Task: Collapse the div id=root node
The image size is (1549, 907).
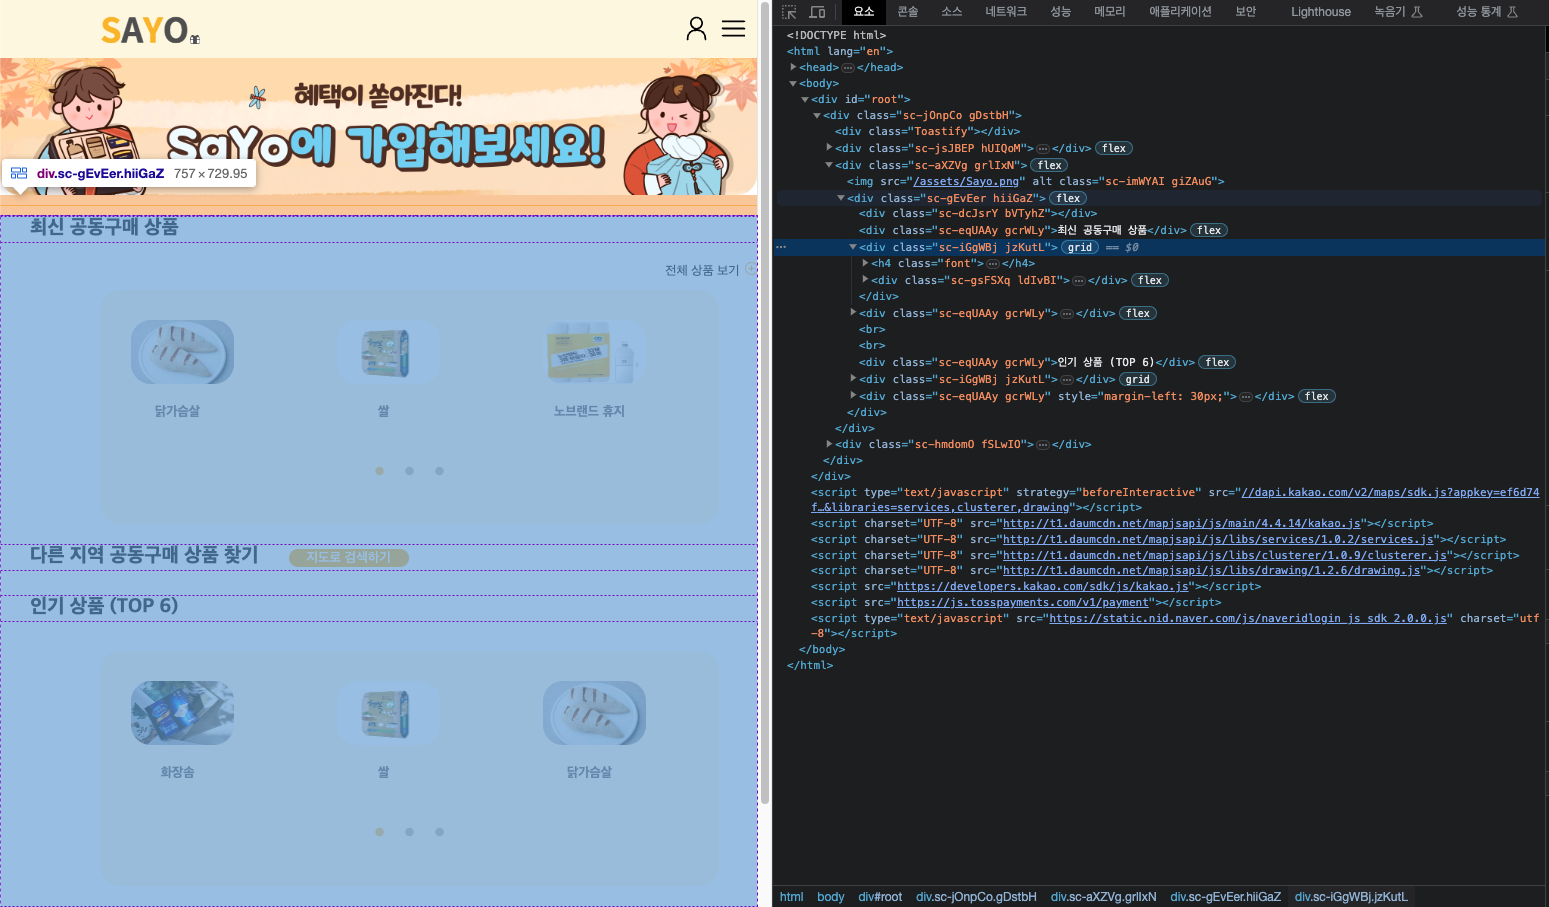Action: tap(805, 99)
